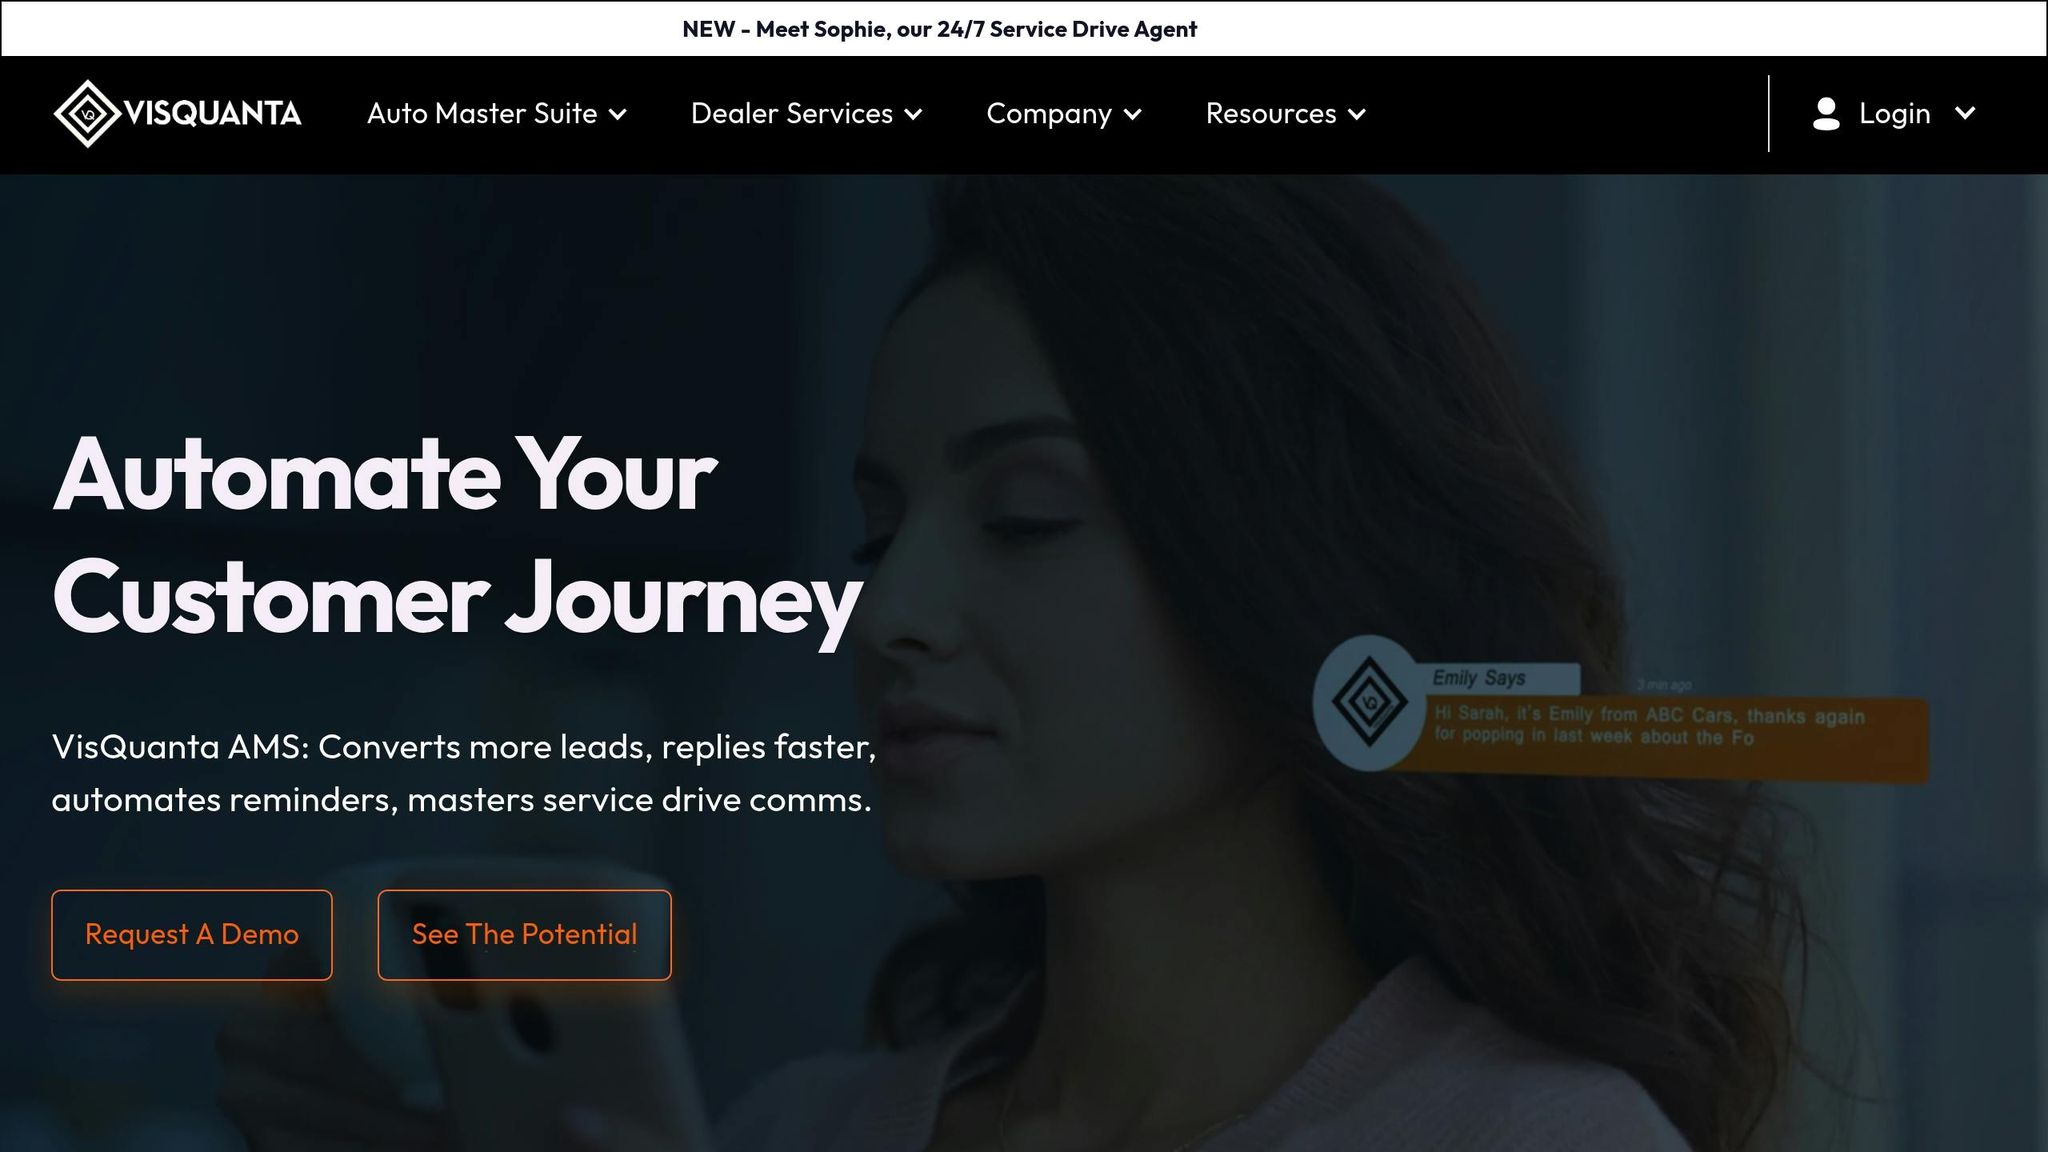
Task: Click the VISQUANTA wordmark in header
Action: (212, 113)
